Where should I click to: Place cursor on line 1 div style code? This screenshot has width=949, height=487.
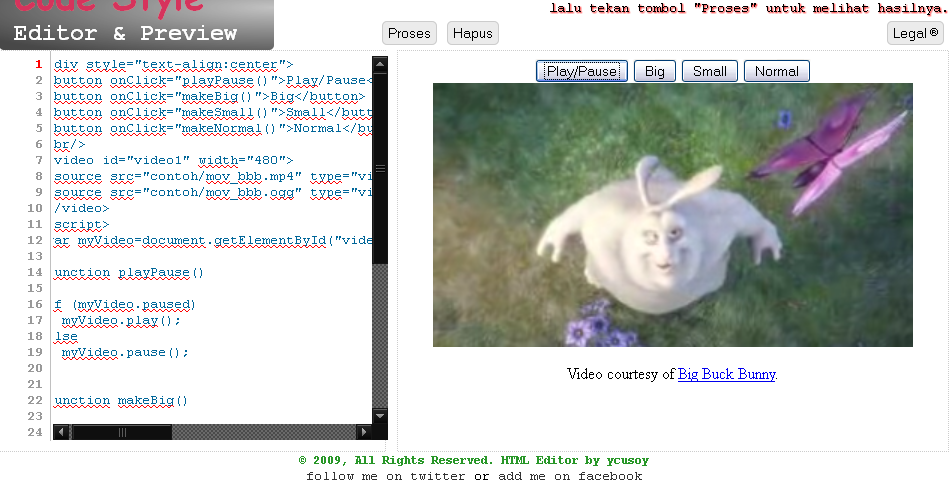pos(174,64)
